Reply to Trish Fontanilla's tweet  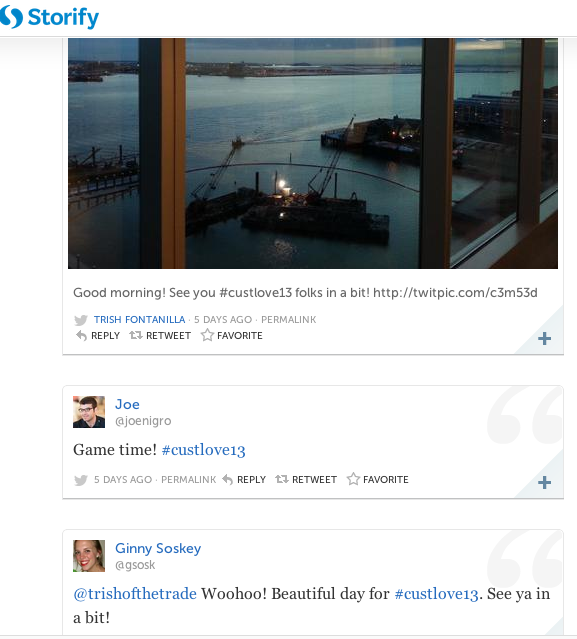[x=98, y=335]
